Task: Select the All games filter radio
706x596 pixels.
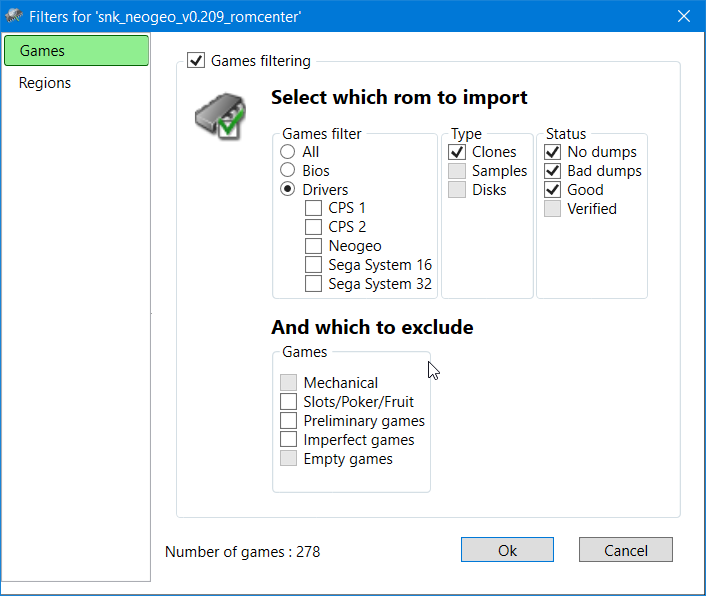Action: coord(288,152)
